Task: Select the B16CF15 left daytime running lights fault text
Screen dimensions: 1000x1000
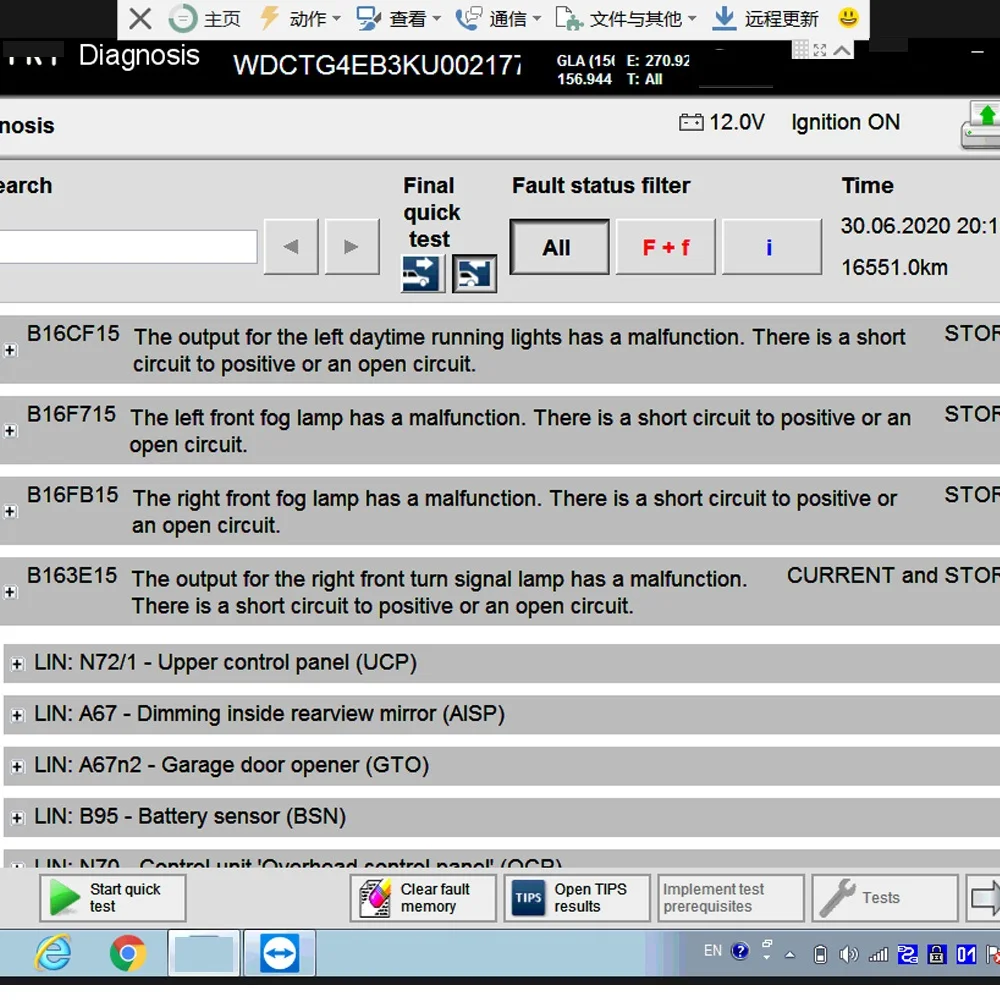Action: (519, 350)
